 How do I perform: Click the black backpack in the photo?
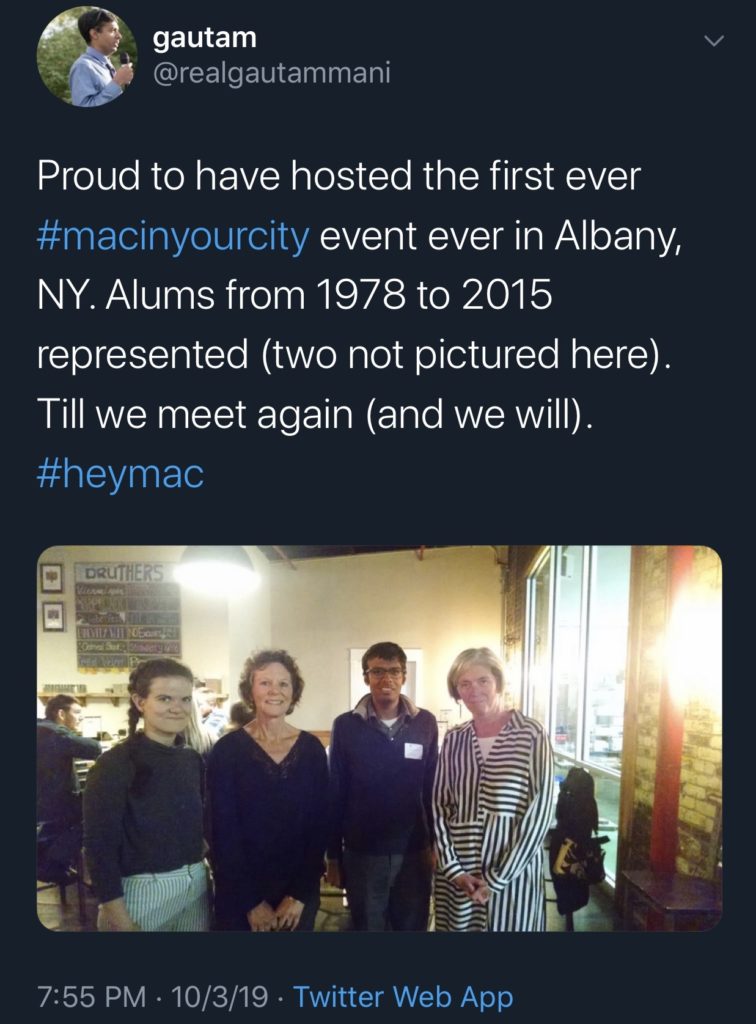pos(578,830)
